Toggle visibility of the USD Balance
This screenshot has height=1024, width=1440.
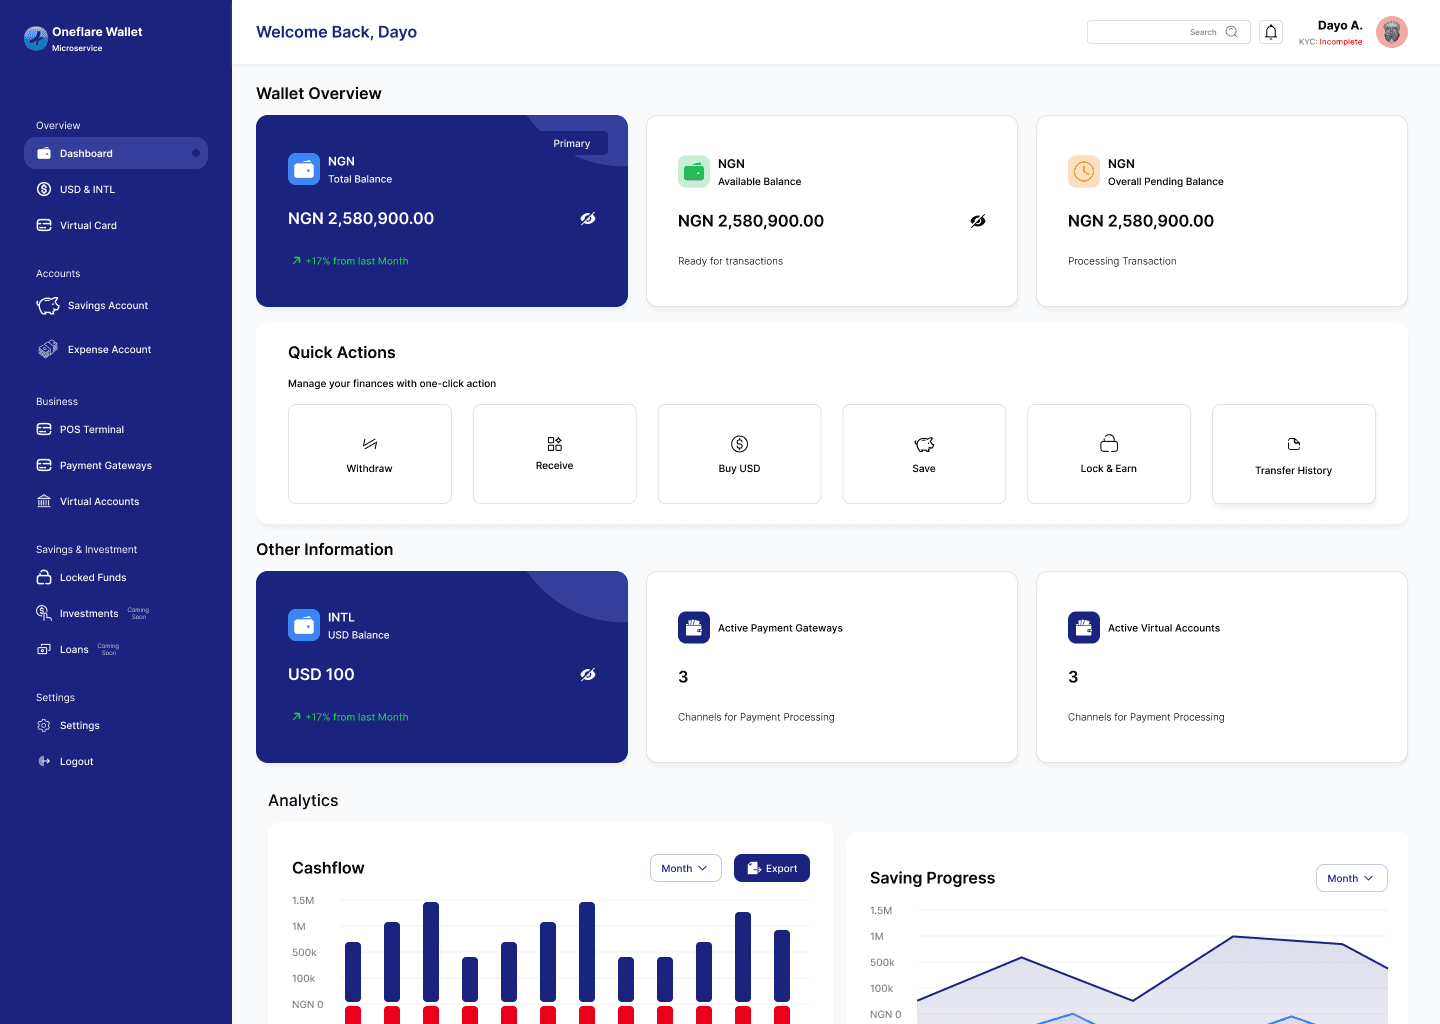588,674
